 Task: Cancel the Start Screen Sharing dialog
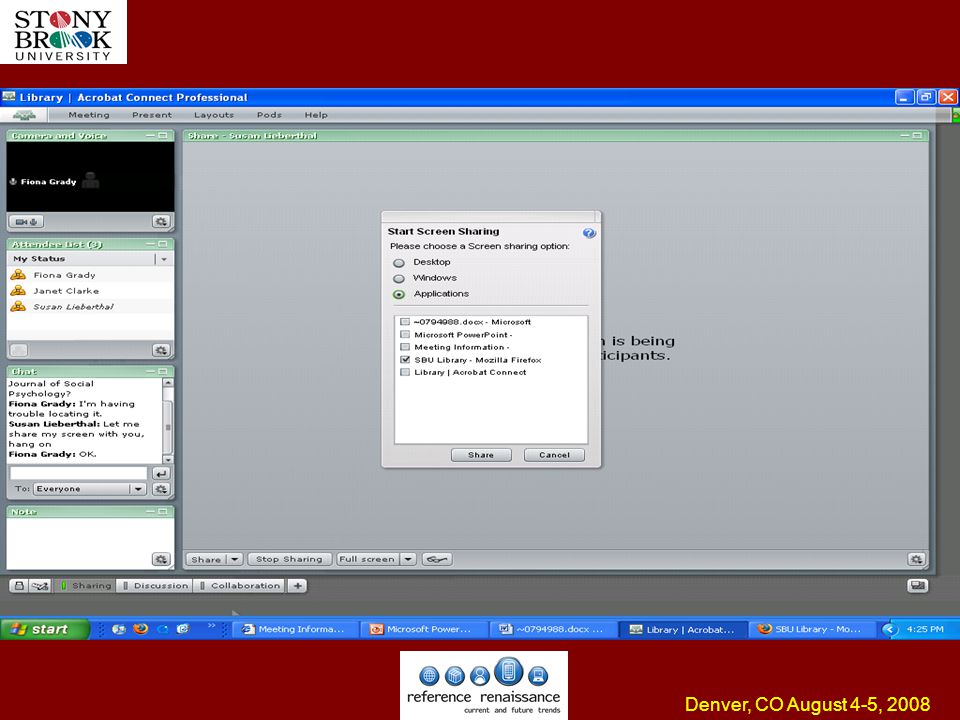554,455
